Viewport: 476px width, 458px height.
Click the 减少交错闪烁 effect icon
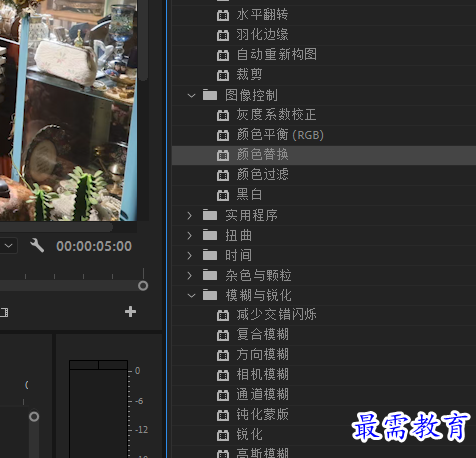point(223,315)
